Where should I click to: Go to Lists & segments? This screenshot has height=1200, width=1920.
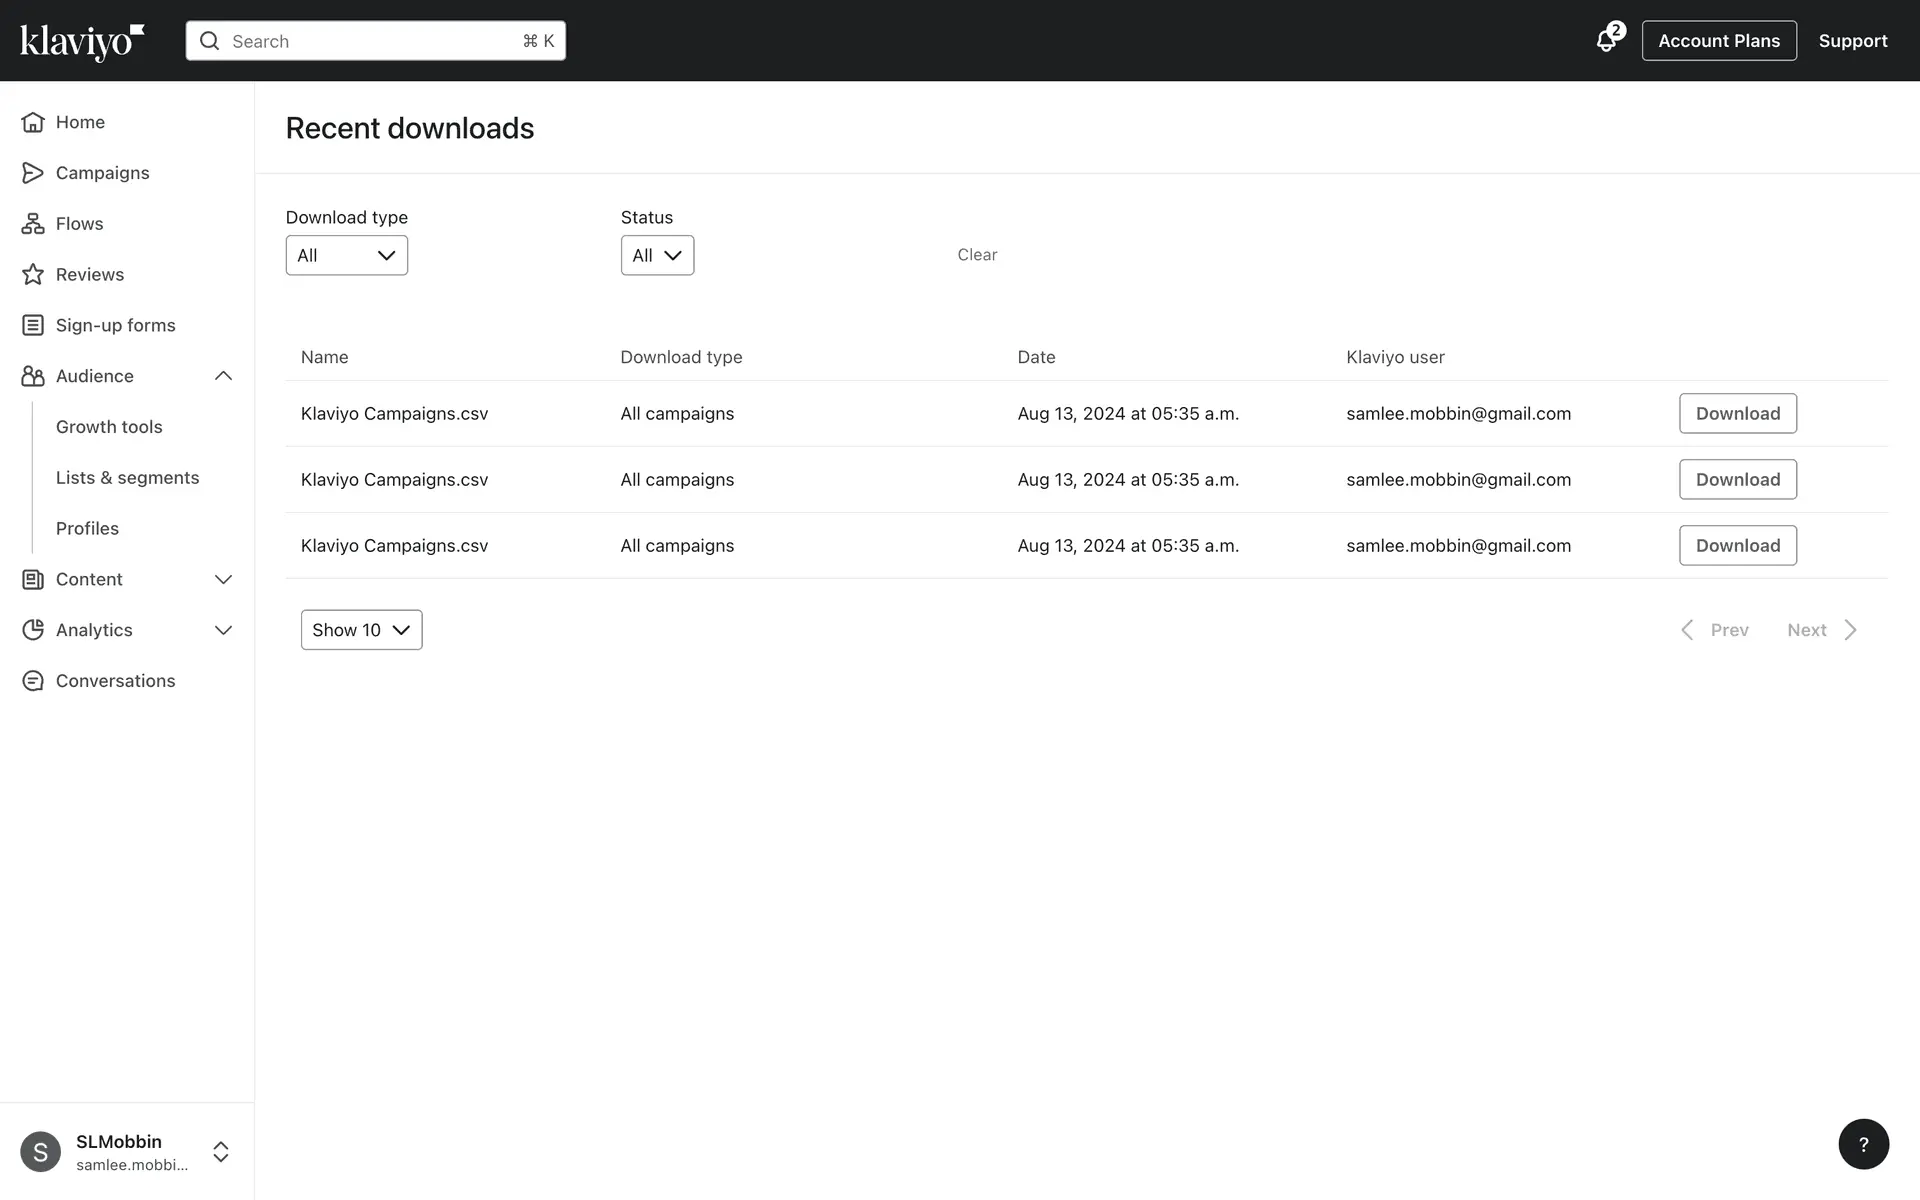click(128, 478)
